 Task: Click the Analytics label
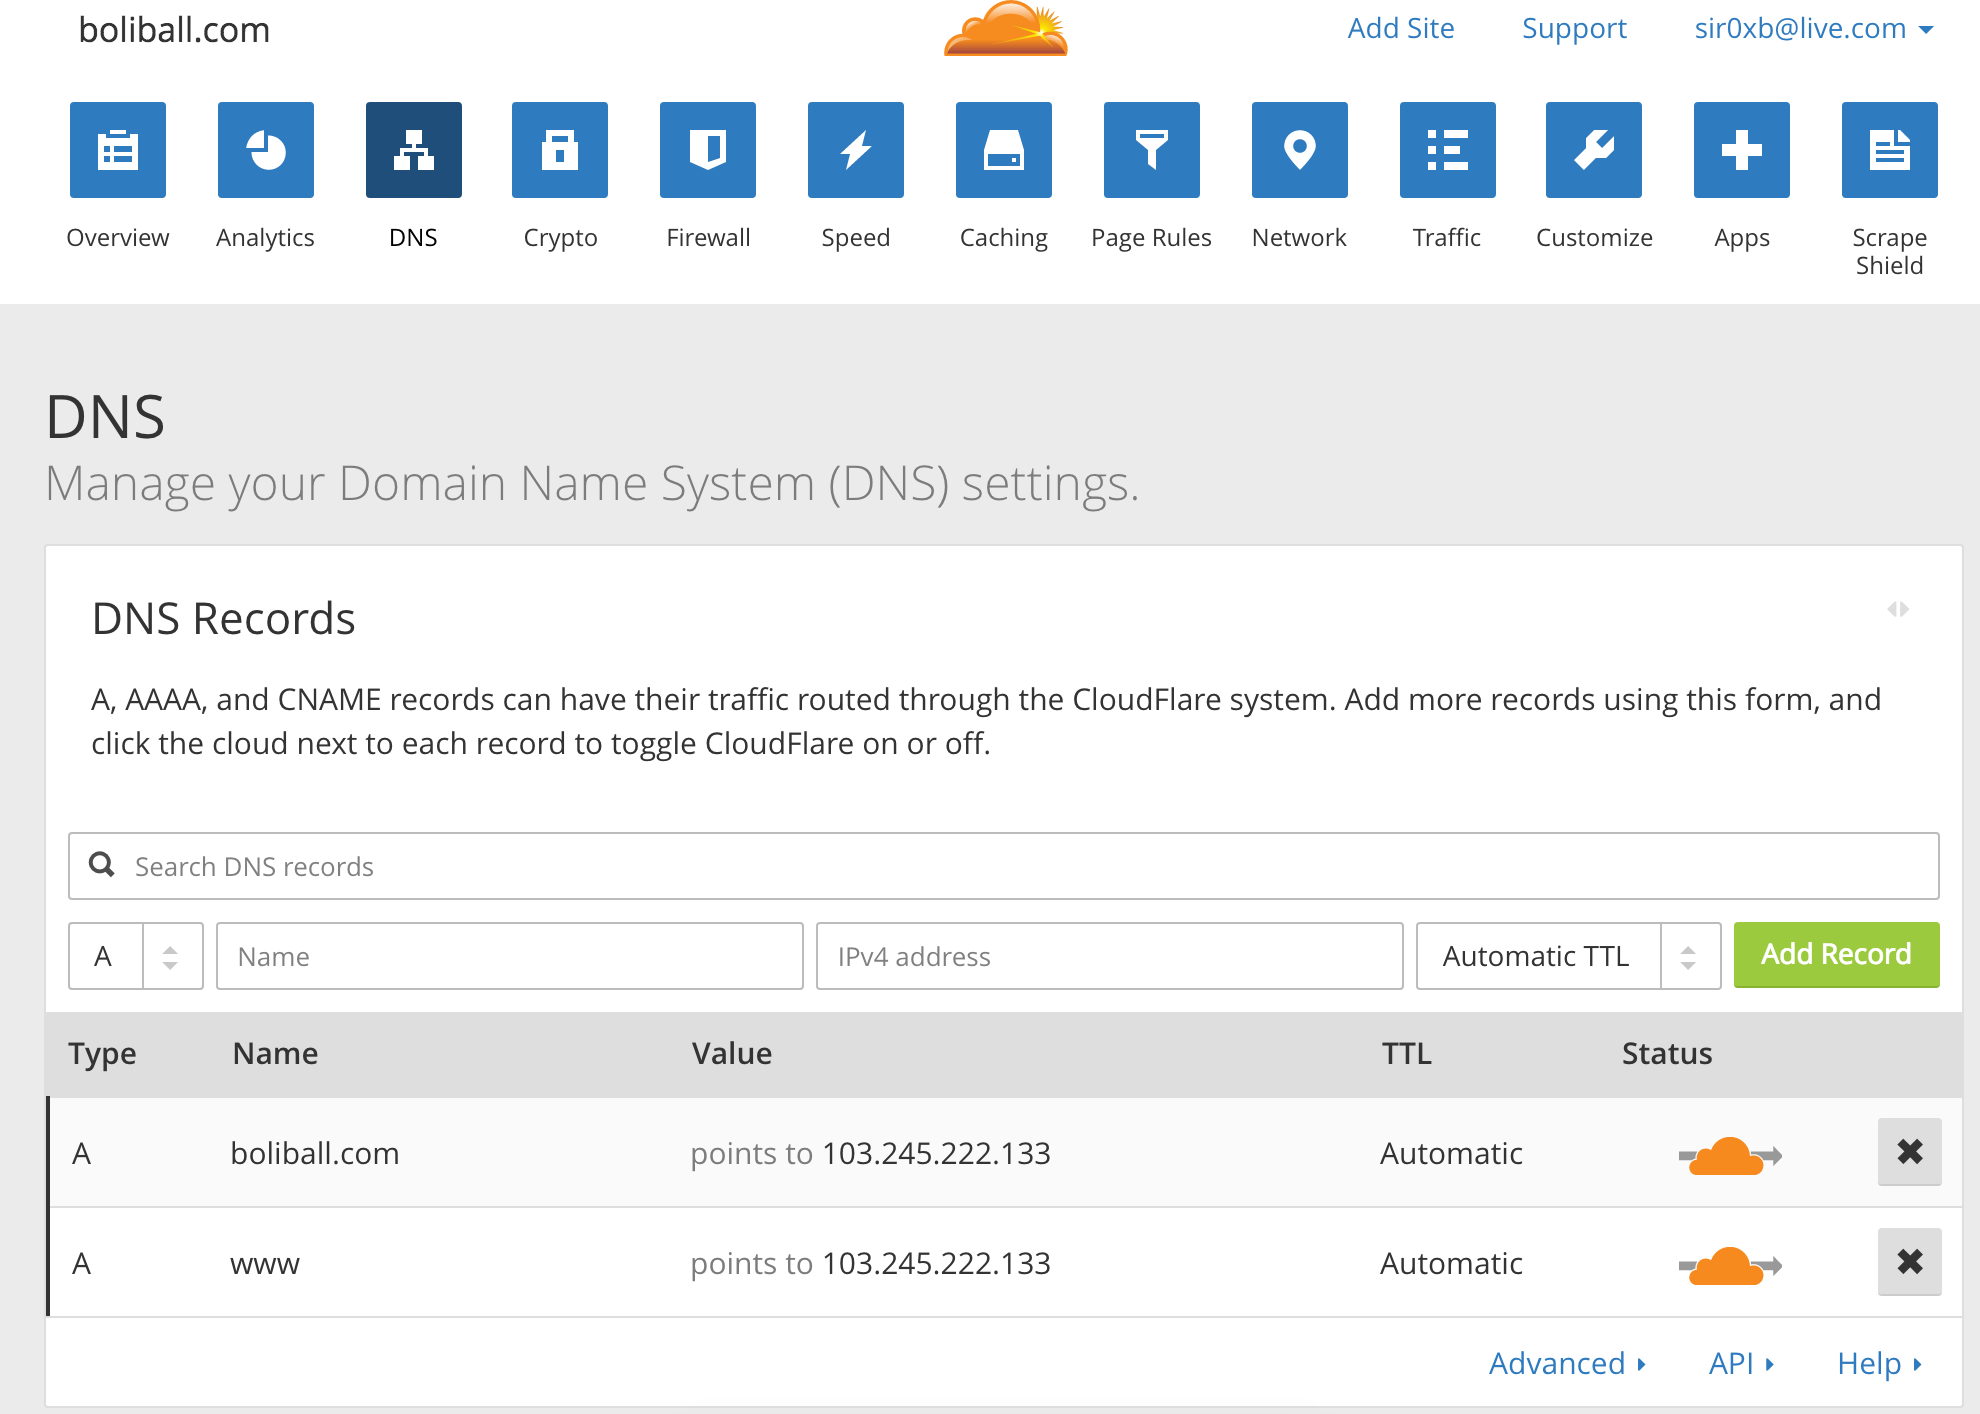click(265, 238)
